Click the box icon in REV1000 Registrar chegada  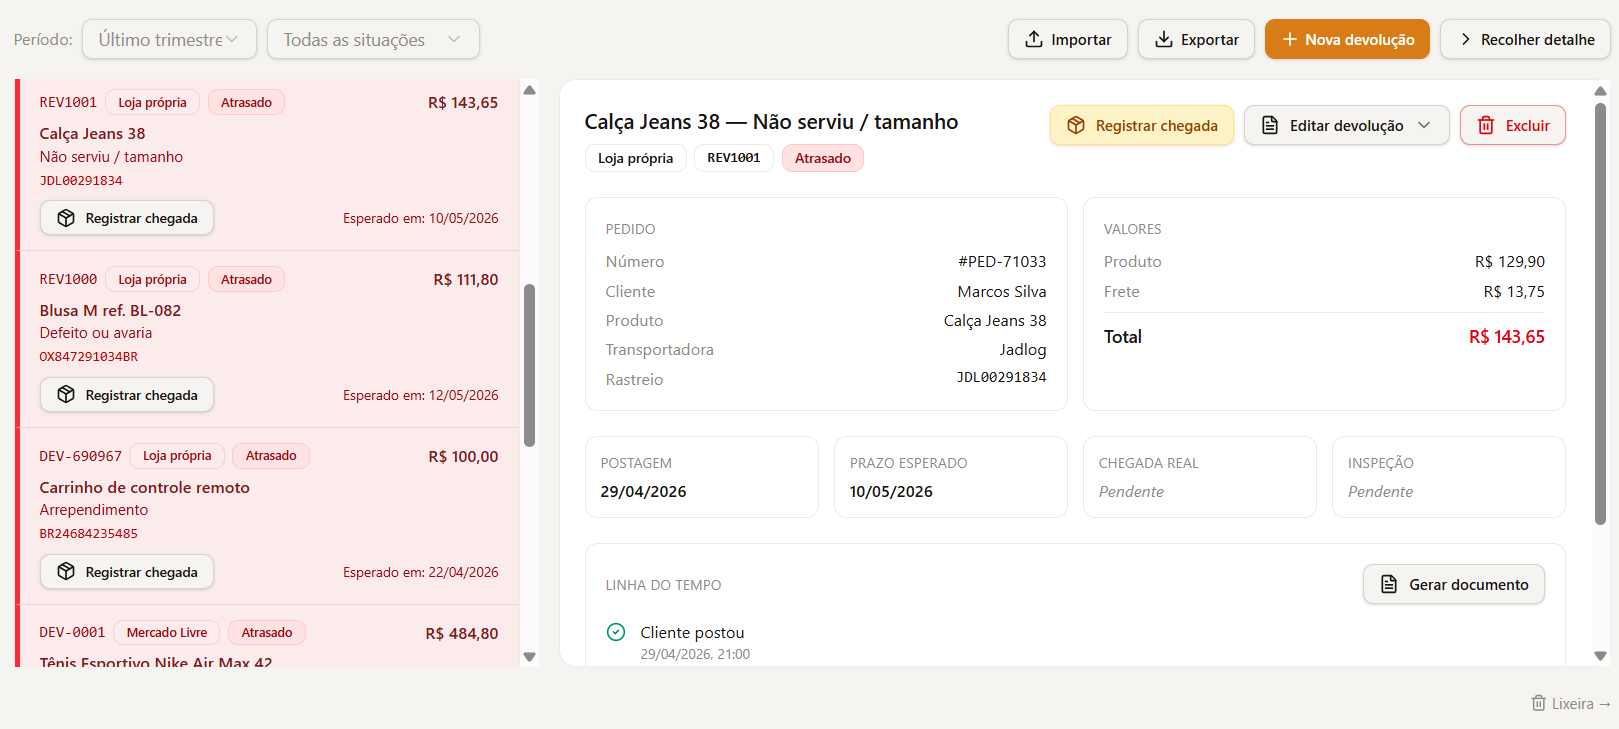66,395
